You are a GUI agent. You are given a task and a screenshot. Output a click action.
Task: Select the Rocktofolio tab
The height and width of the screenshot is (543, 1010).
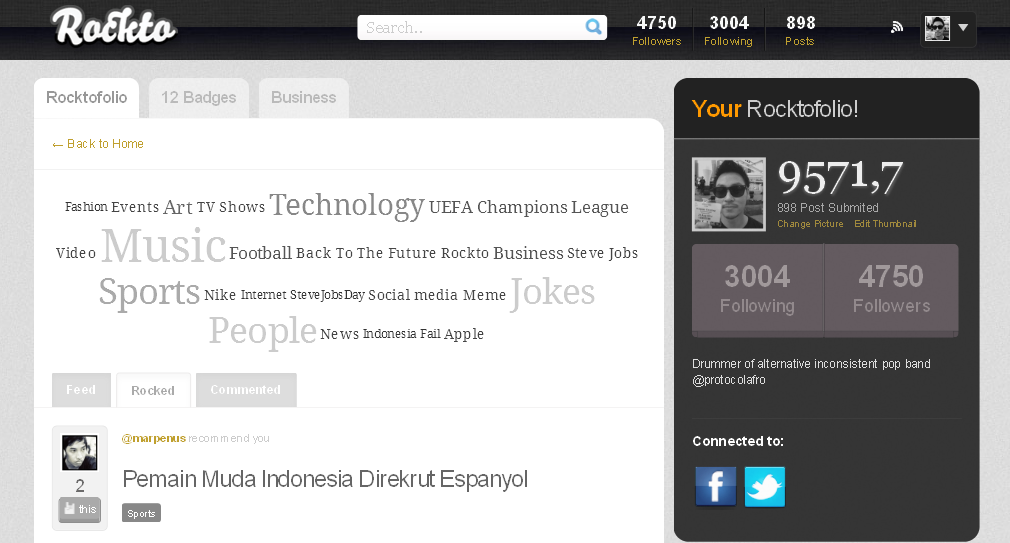[86, 98]
